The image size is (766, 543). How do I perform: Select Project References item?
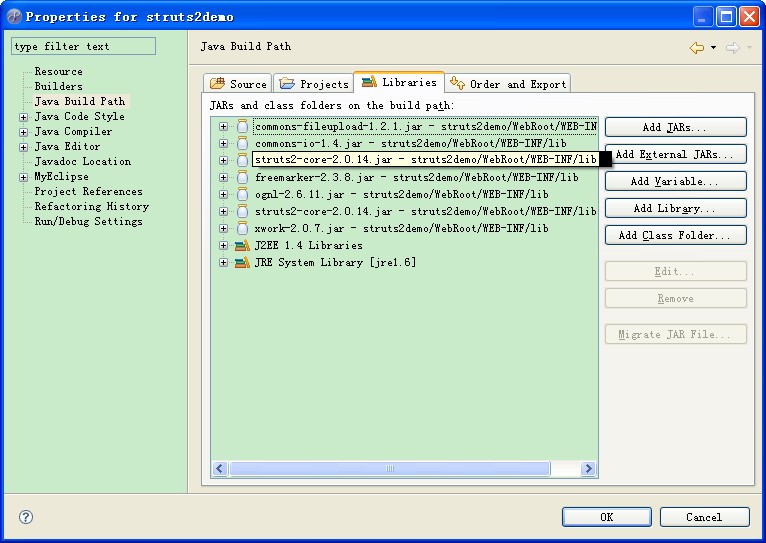(88, 191)
